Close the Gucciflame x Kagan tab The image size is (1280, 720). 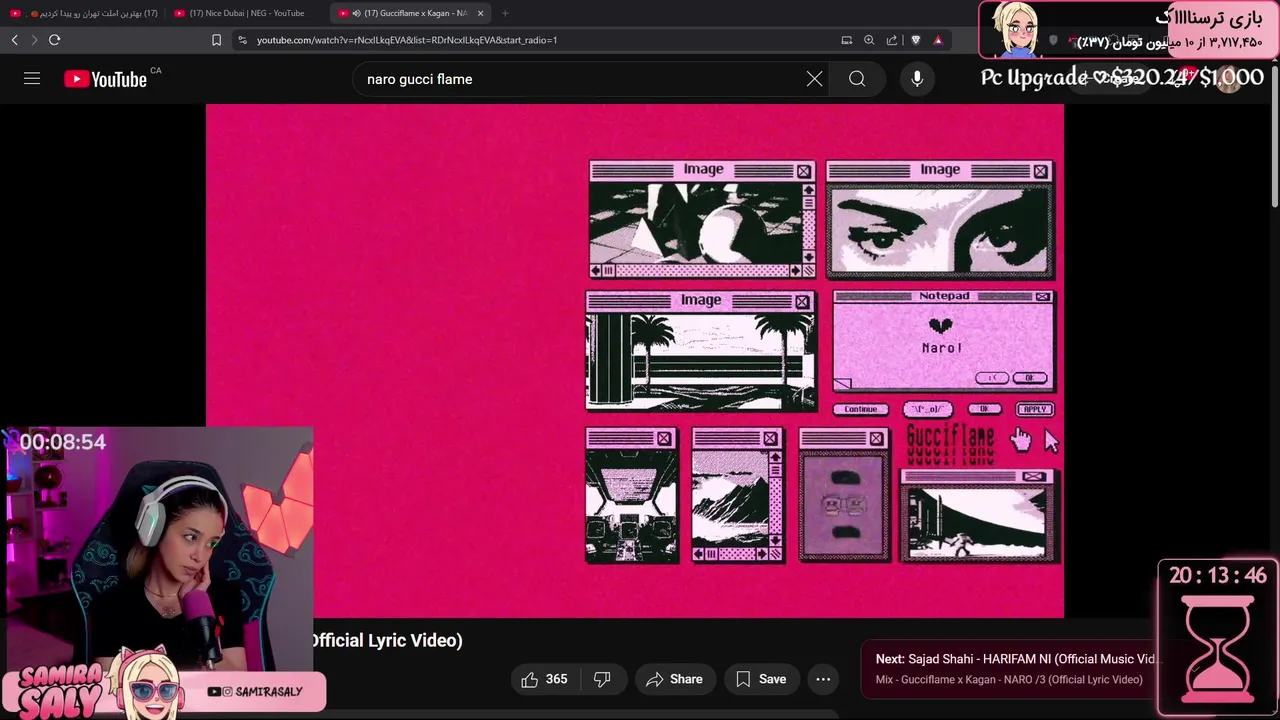click(480, 13)
